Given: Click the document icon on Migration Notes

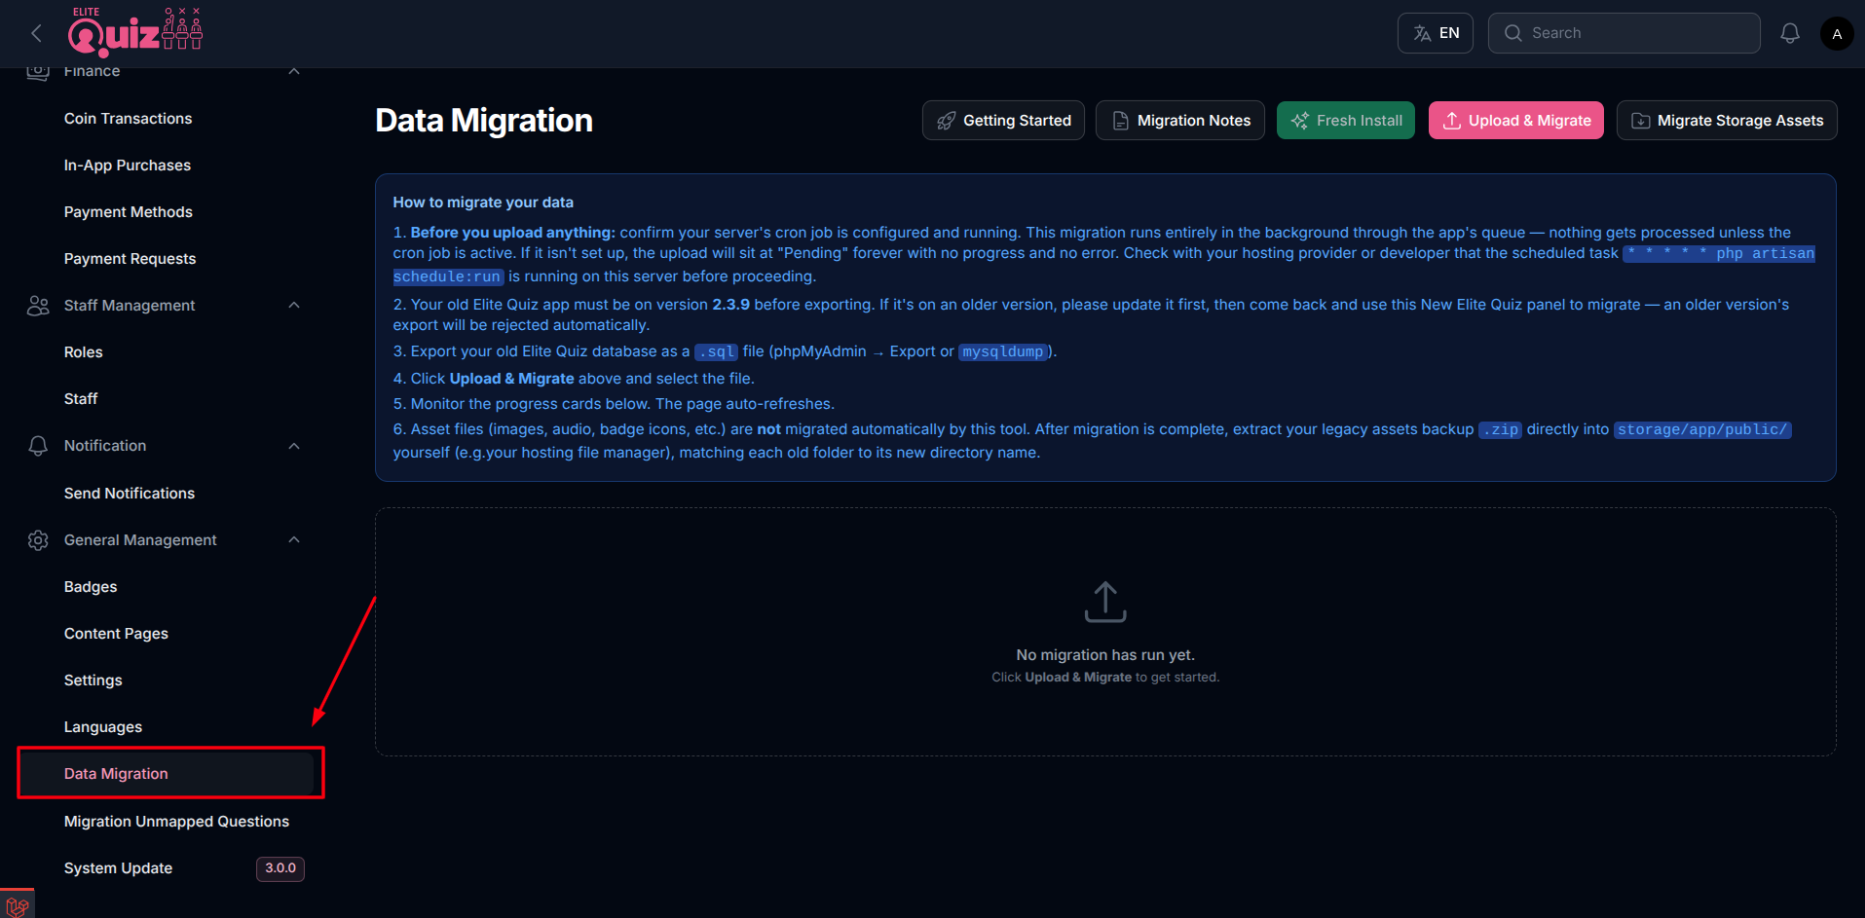Looking at the screenshot, I should click(x=1121, y=121).
